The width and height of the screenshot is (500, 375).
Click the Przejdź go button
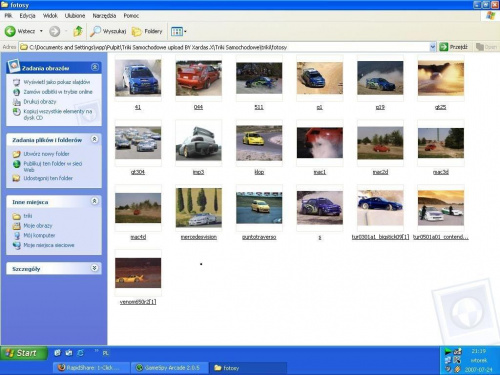pos(454,47)
